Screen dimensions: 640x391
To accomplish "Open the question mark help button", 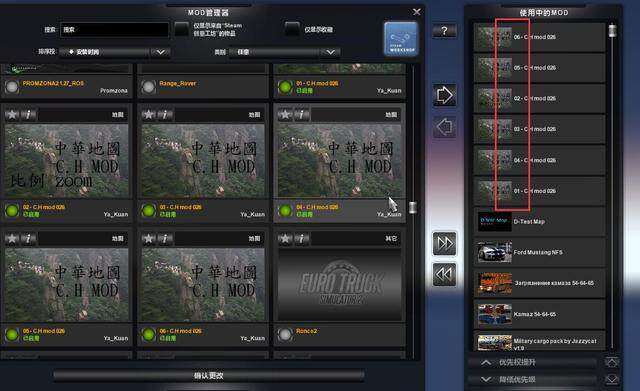I will coord(444,31).
